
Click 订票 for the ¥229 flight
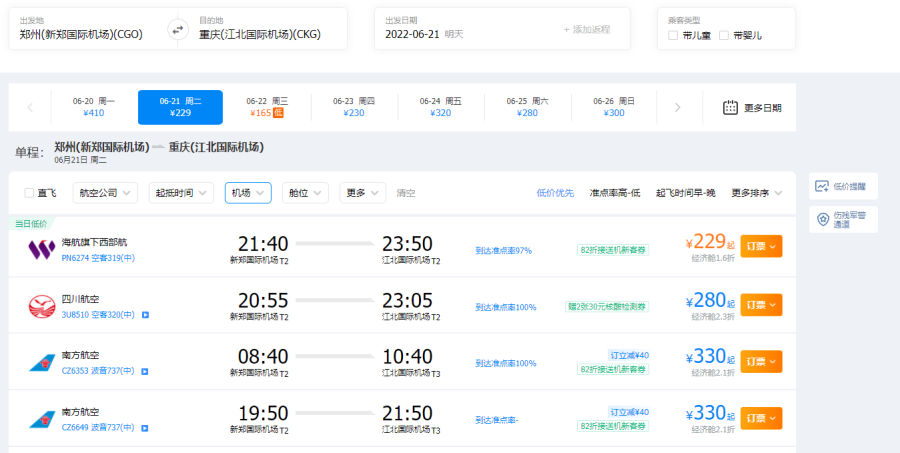pyautogui.click(x=760, y=247)
